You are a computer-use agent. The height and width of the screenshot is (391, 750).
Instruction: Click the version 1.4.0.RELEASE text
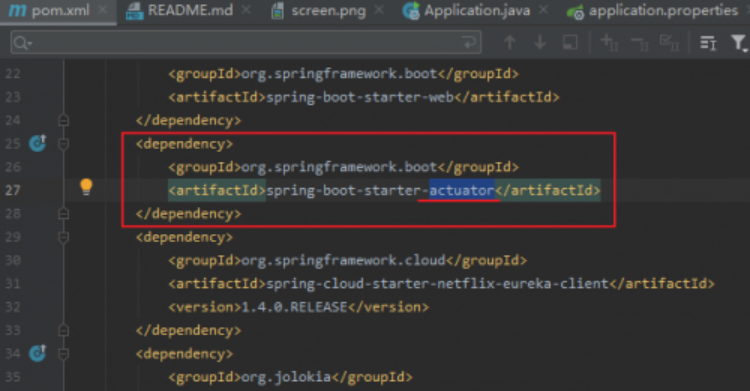[294, 307]
